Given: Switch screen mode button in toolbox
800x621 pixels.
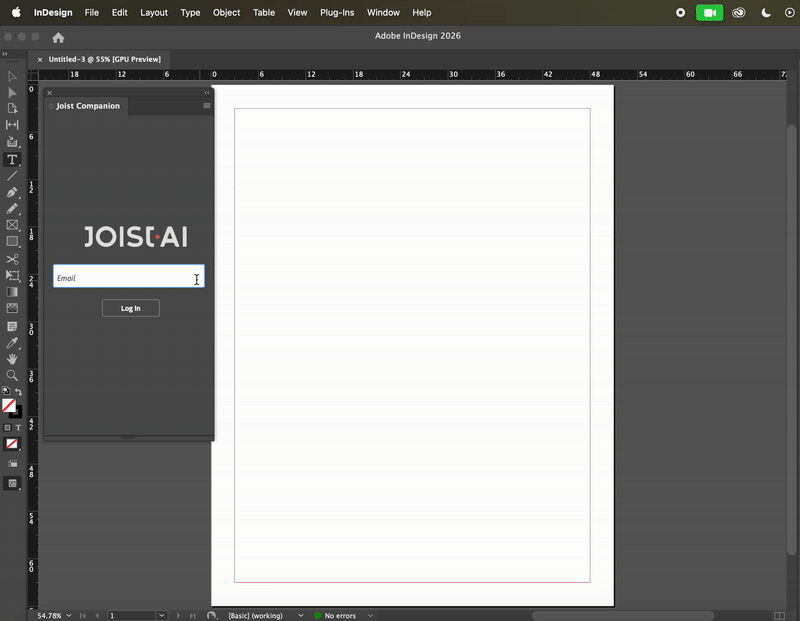Looking at the screenshot, I should click(x=12, y=483).
